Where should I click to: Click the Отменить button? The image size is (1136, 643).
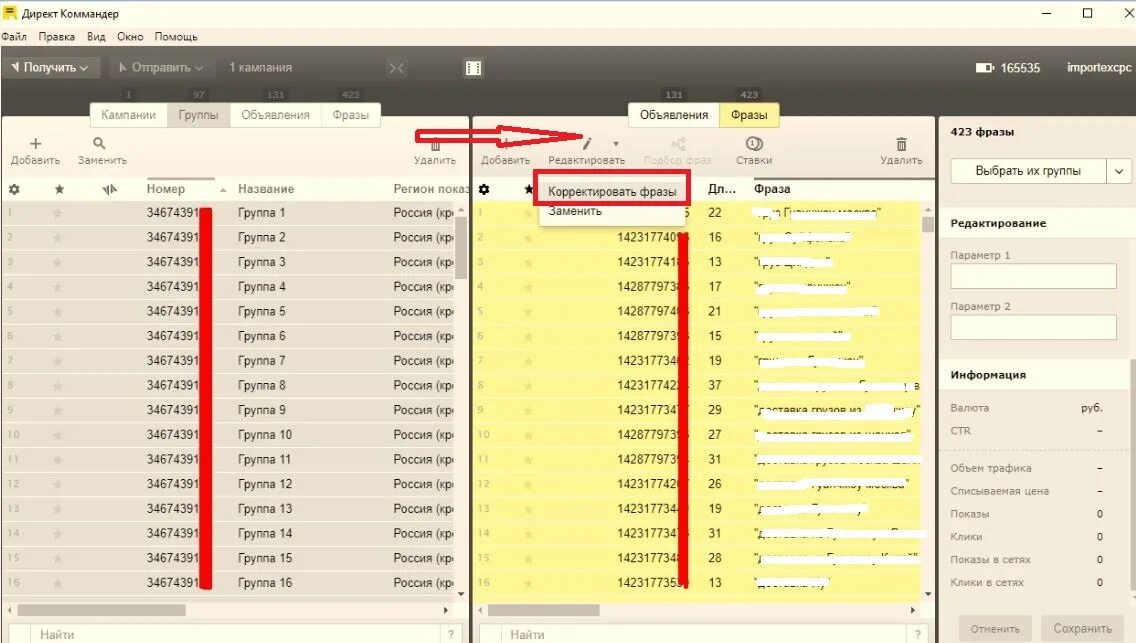click(995, 629)
